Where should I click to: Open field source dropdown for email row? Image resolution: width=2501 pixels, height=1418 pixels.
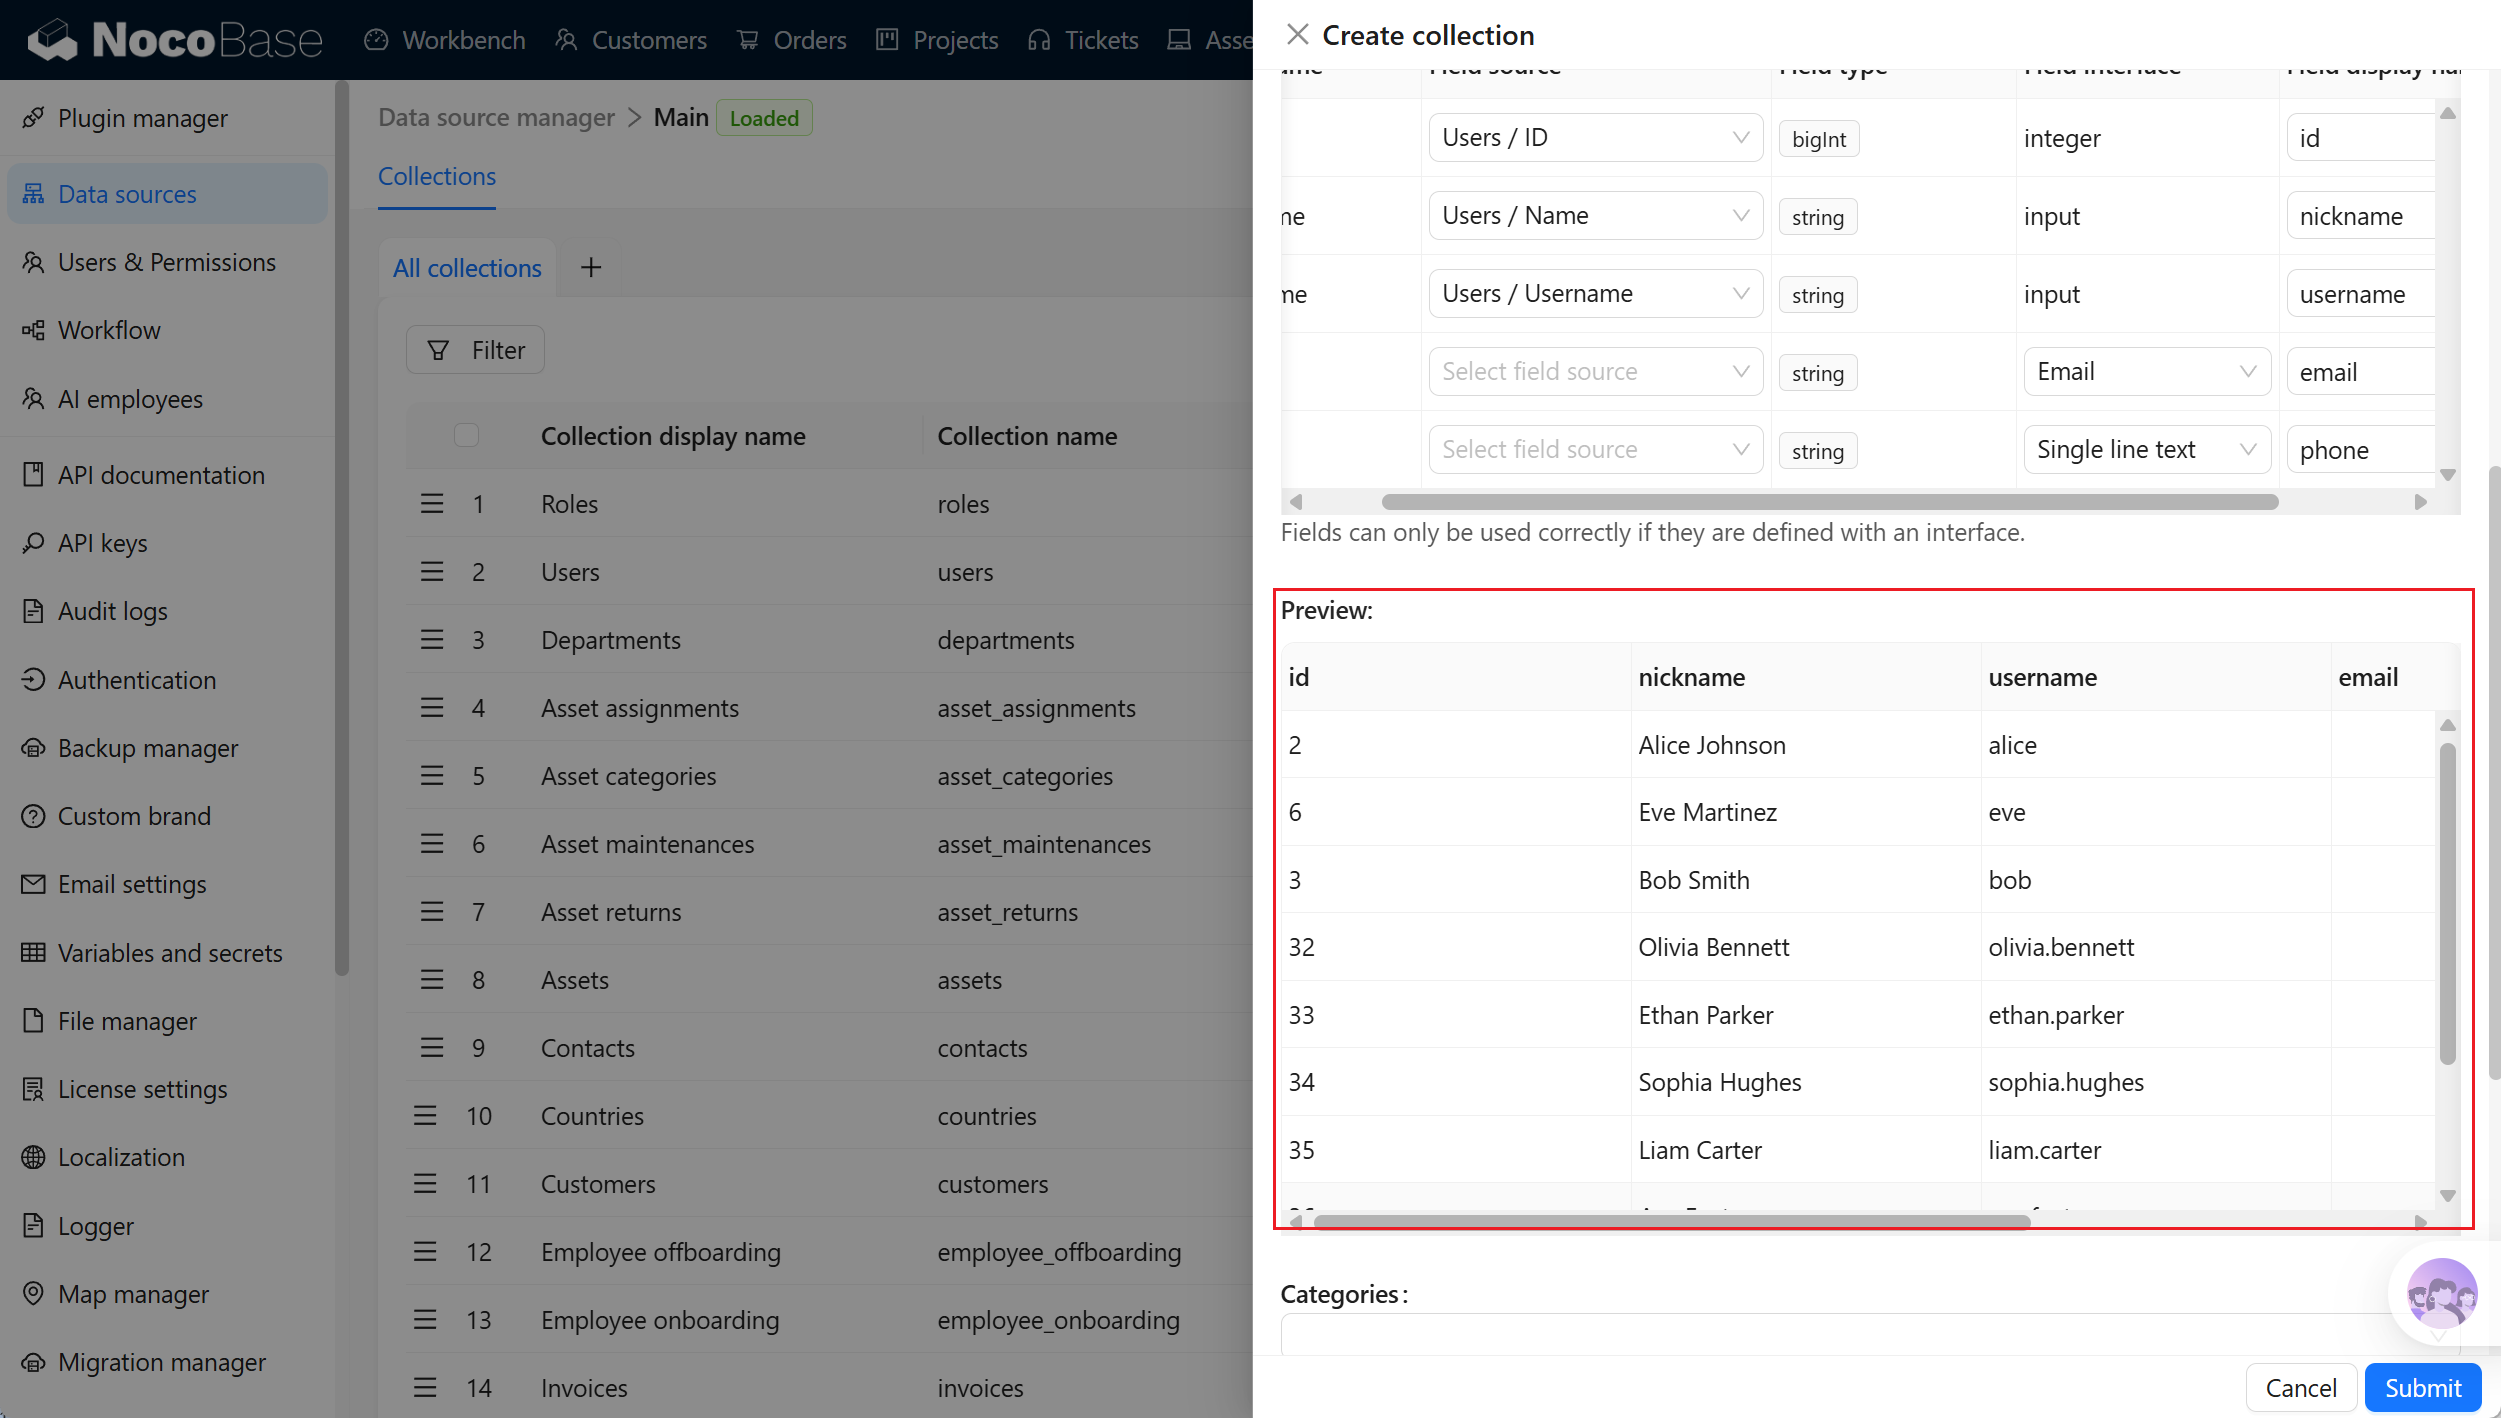coord(1595,371)
